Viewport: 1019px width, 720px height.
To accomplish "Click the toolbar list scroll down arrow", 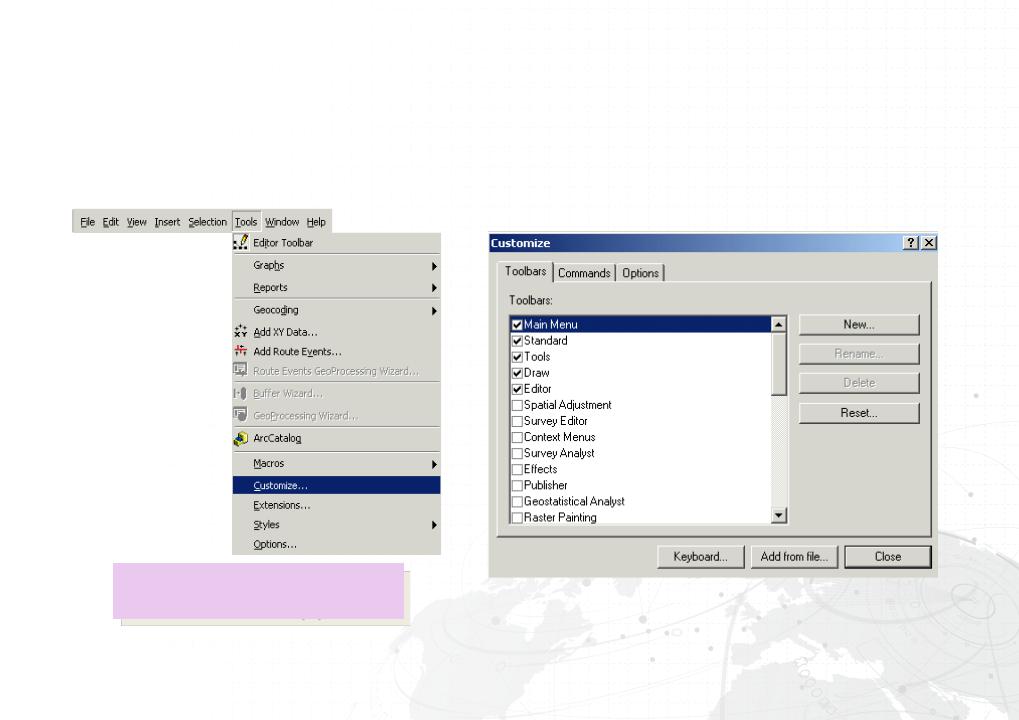I will coord(779,516).
